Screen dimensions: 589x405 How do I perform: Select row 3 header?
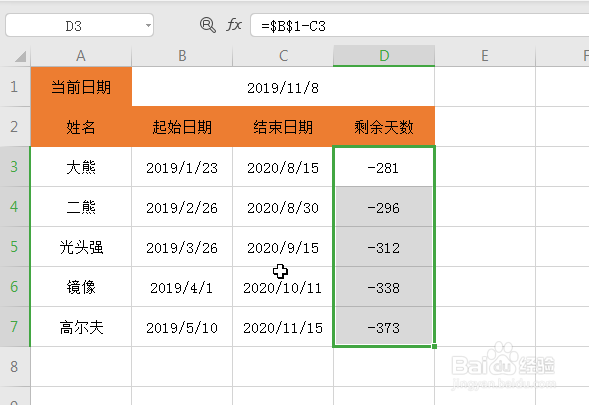(x=15, y=166)
